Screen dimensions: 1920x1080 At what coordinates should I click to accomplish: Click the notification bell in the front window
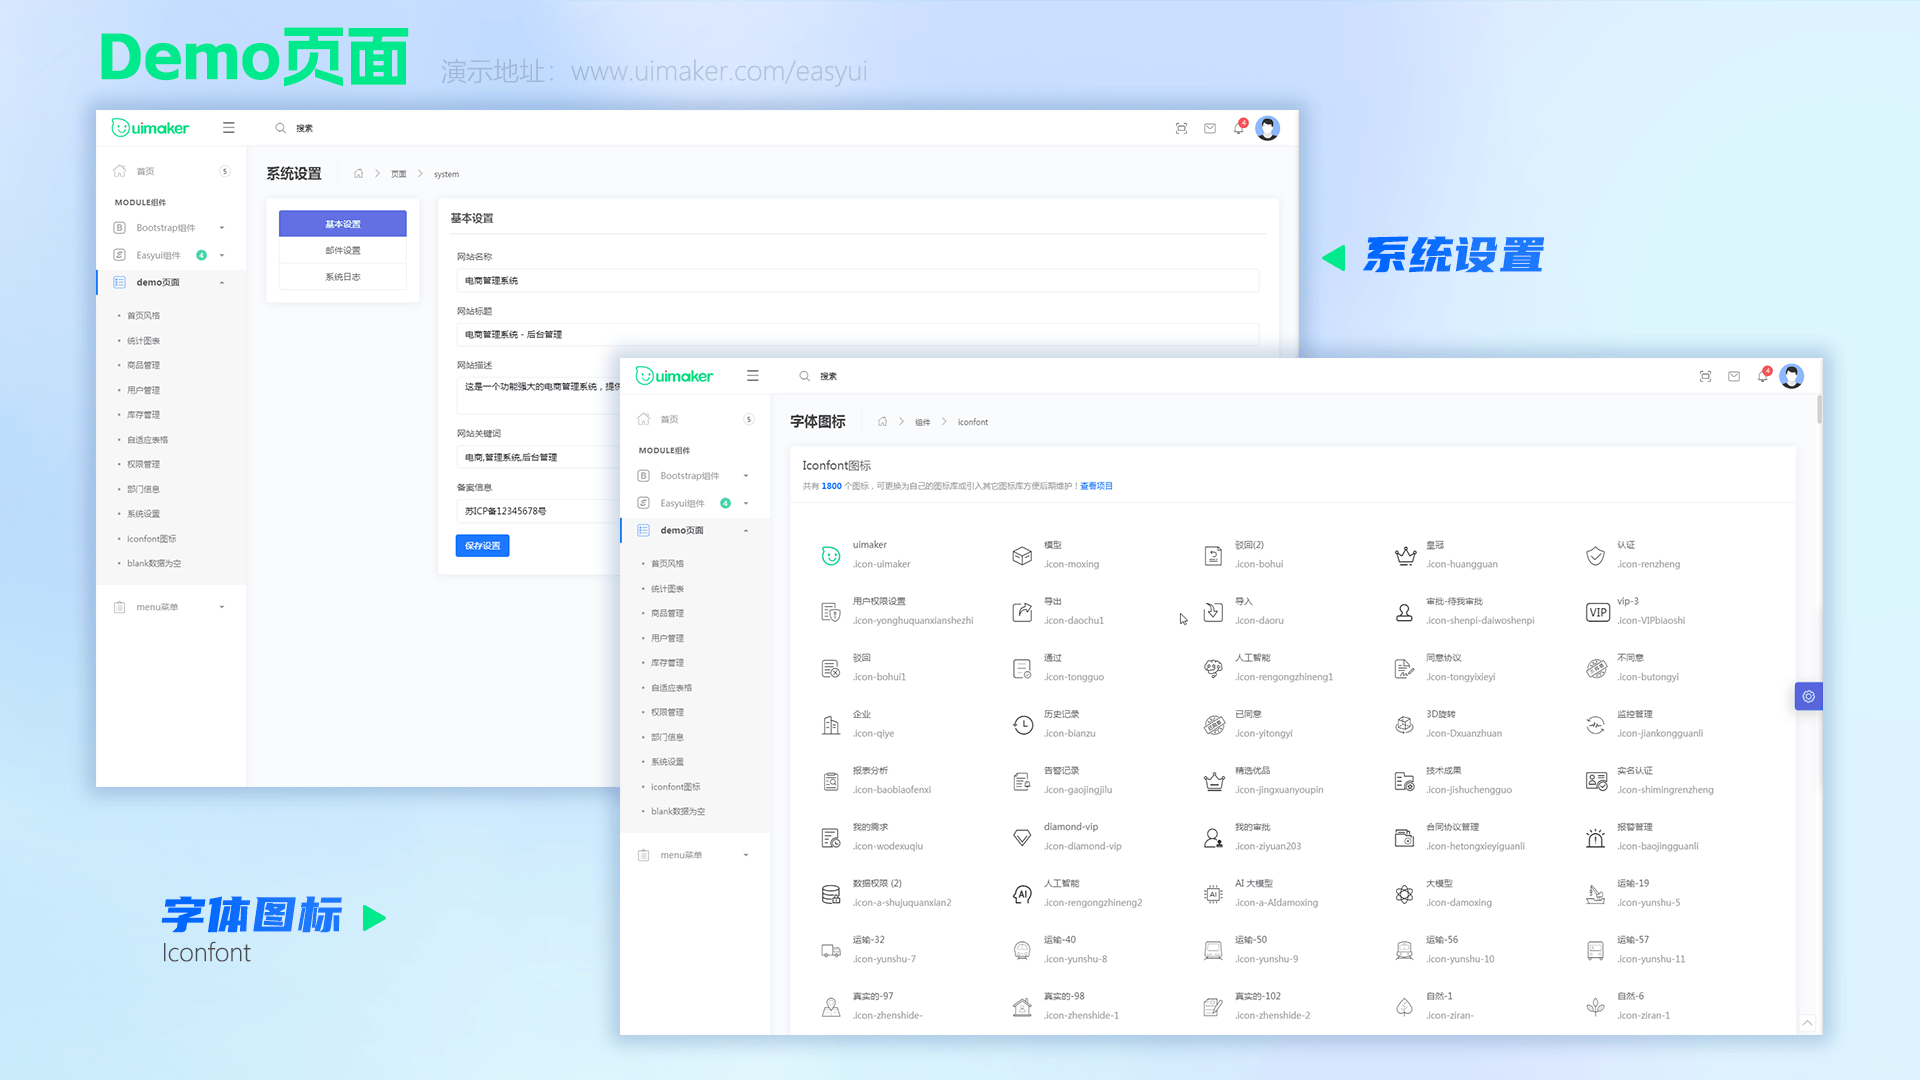click(x=1762, y=377)
